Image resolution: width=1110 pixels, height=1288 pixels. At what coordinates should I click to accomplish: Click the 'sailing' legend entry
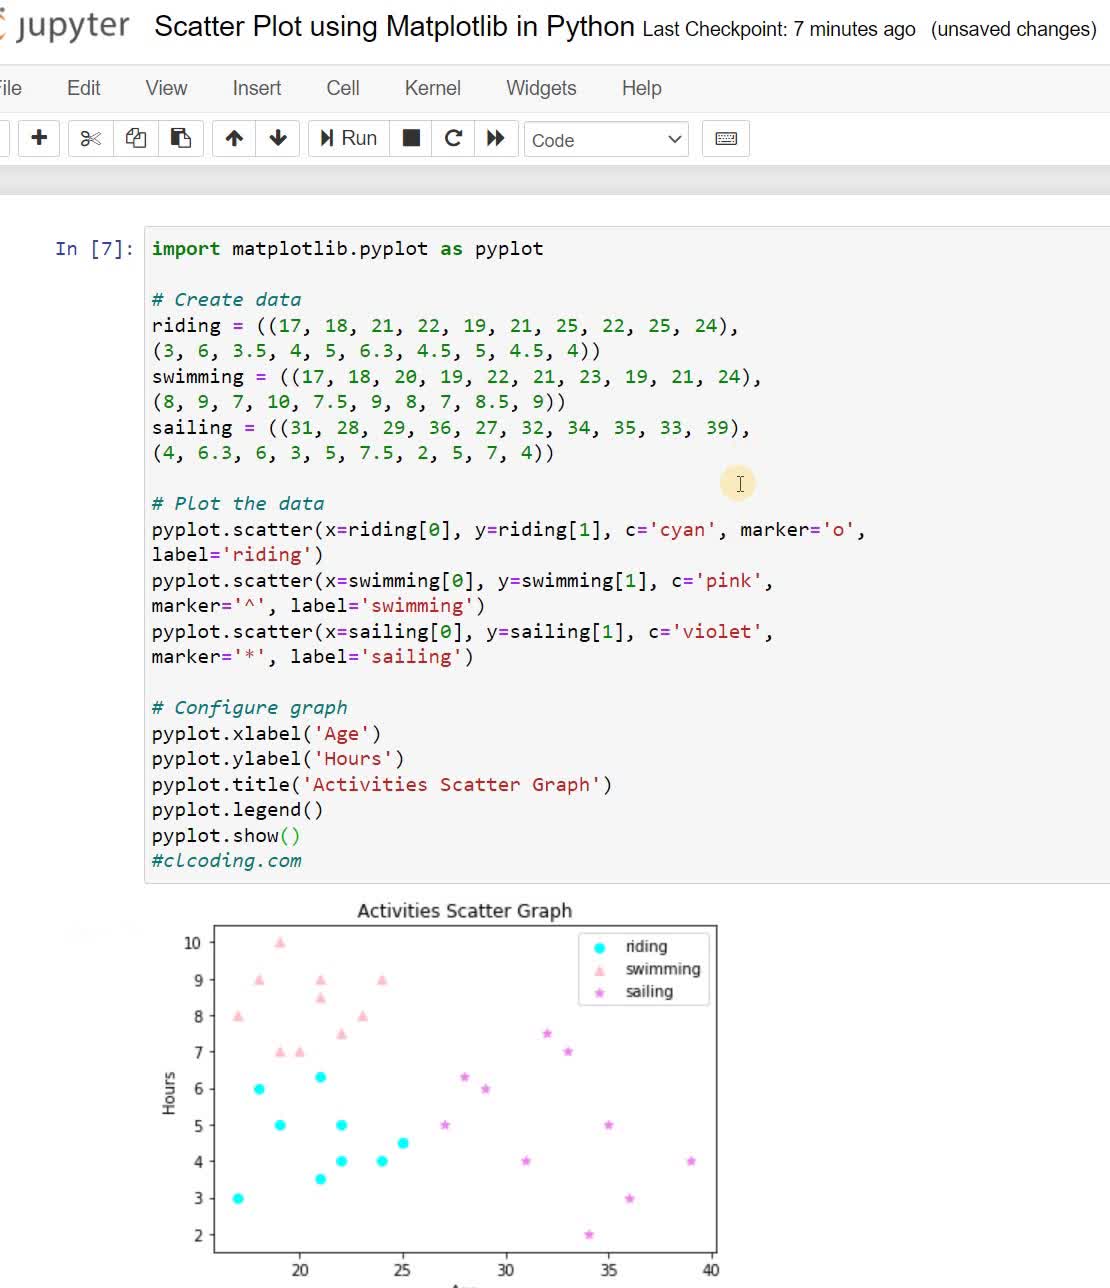point(649,992)
